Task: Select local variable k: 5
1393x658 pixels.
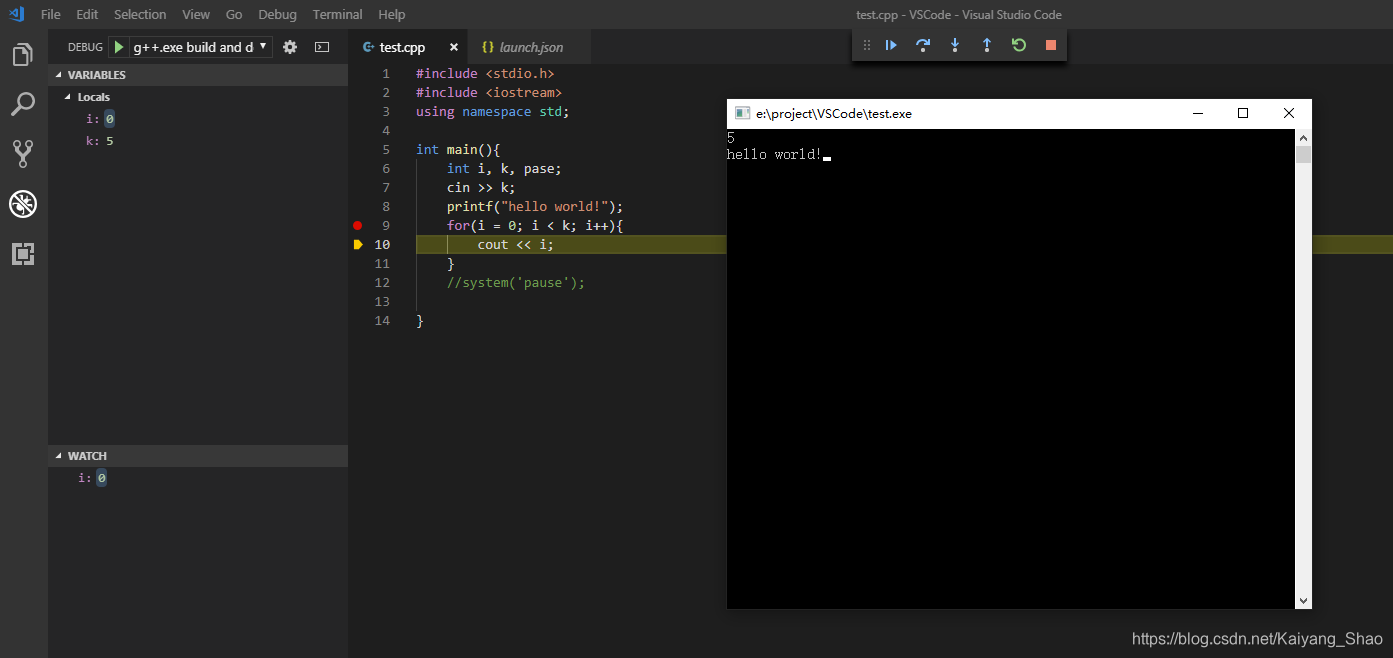Action: [198, 141]
